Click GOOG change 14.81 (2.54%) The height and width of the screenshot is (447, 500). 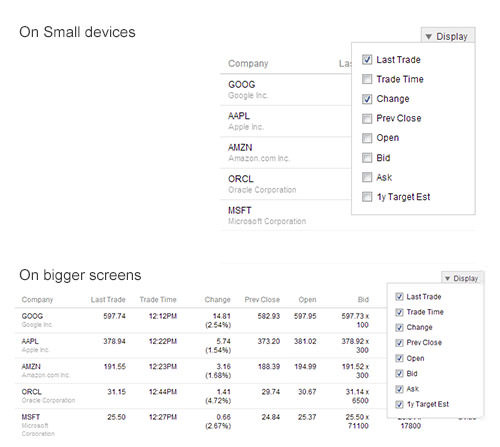point(218,320)
